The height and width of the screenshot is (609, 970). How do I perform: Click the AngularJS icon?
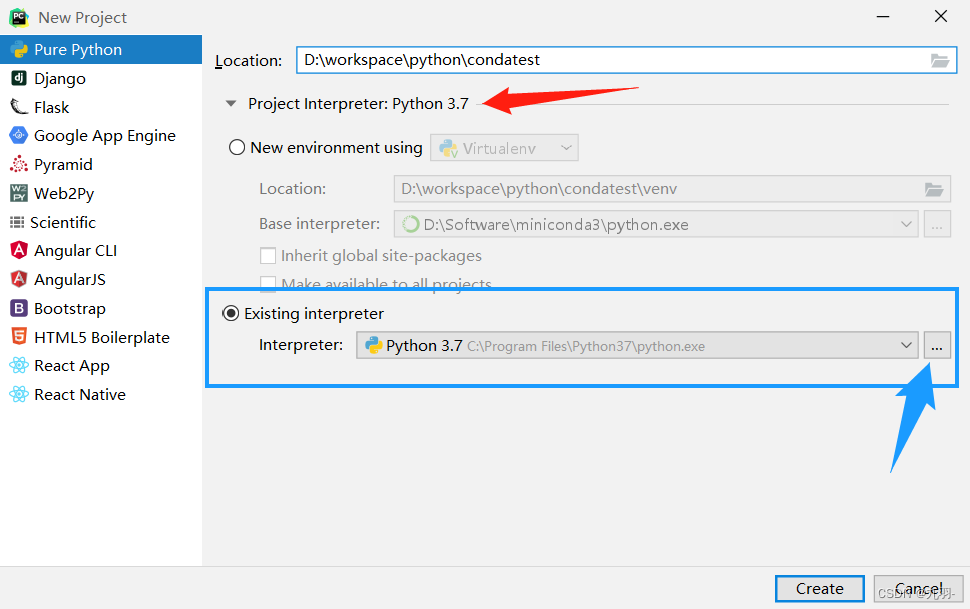[x=19, y=279]
